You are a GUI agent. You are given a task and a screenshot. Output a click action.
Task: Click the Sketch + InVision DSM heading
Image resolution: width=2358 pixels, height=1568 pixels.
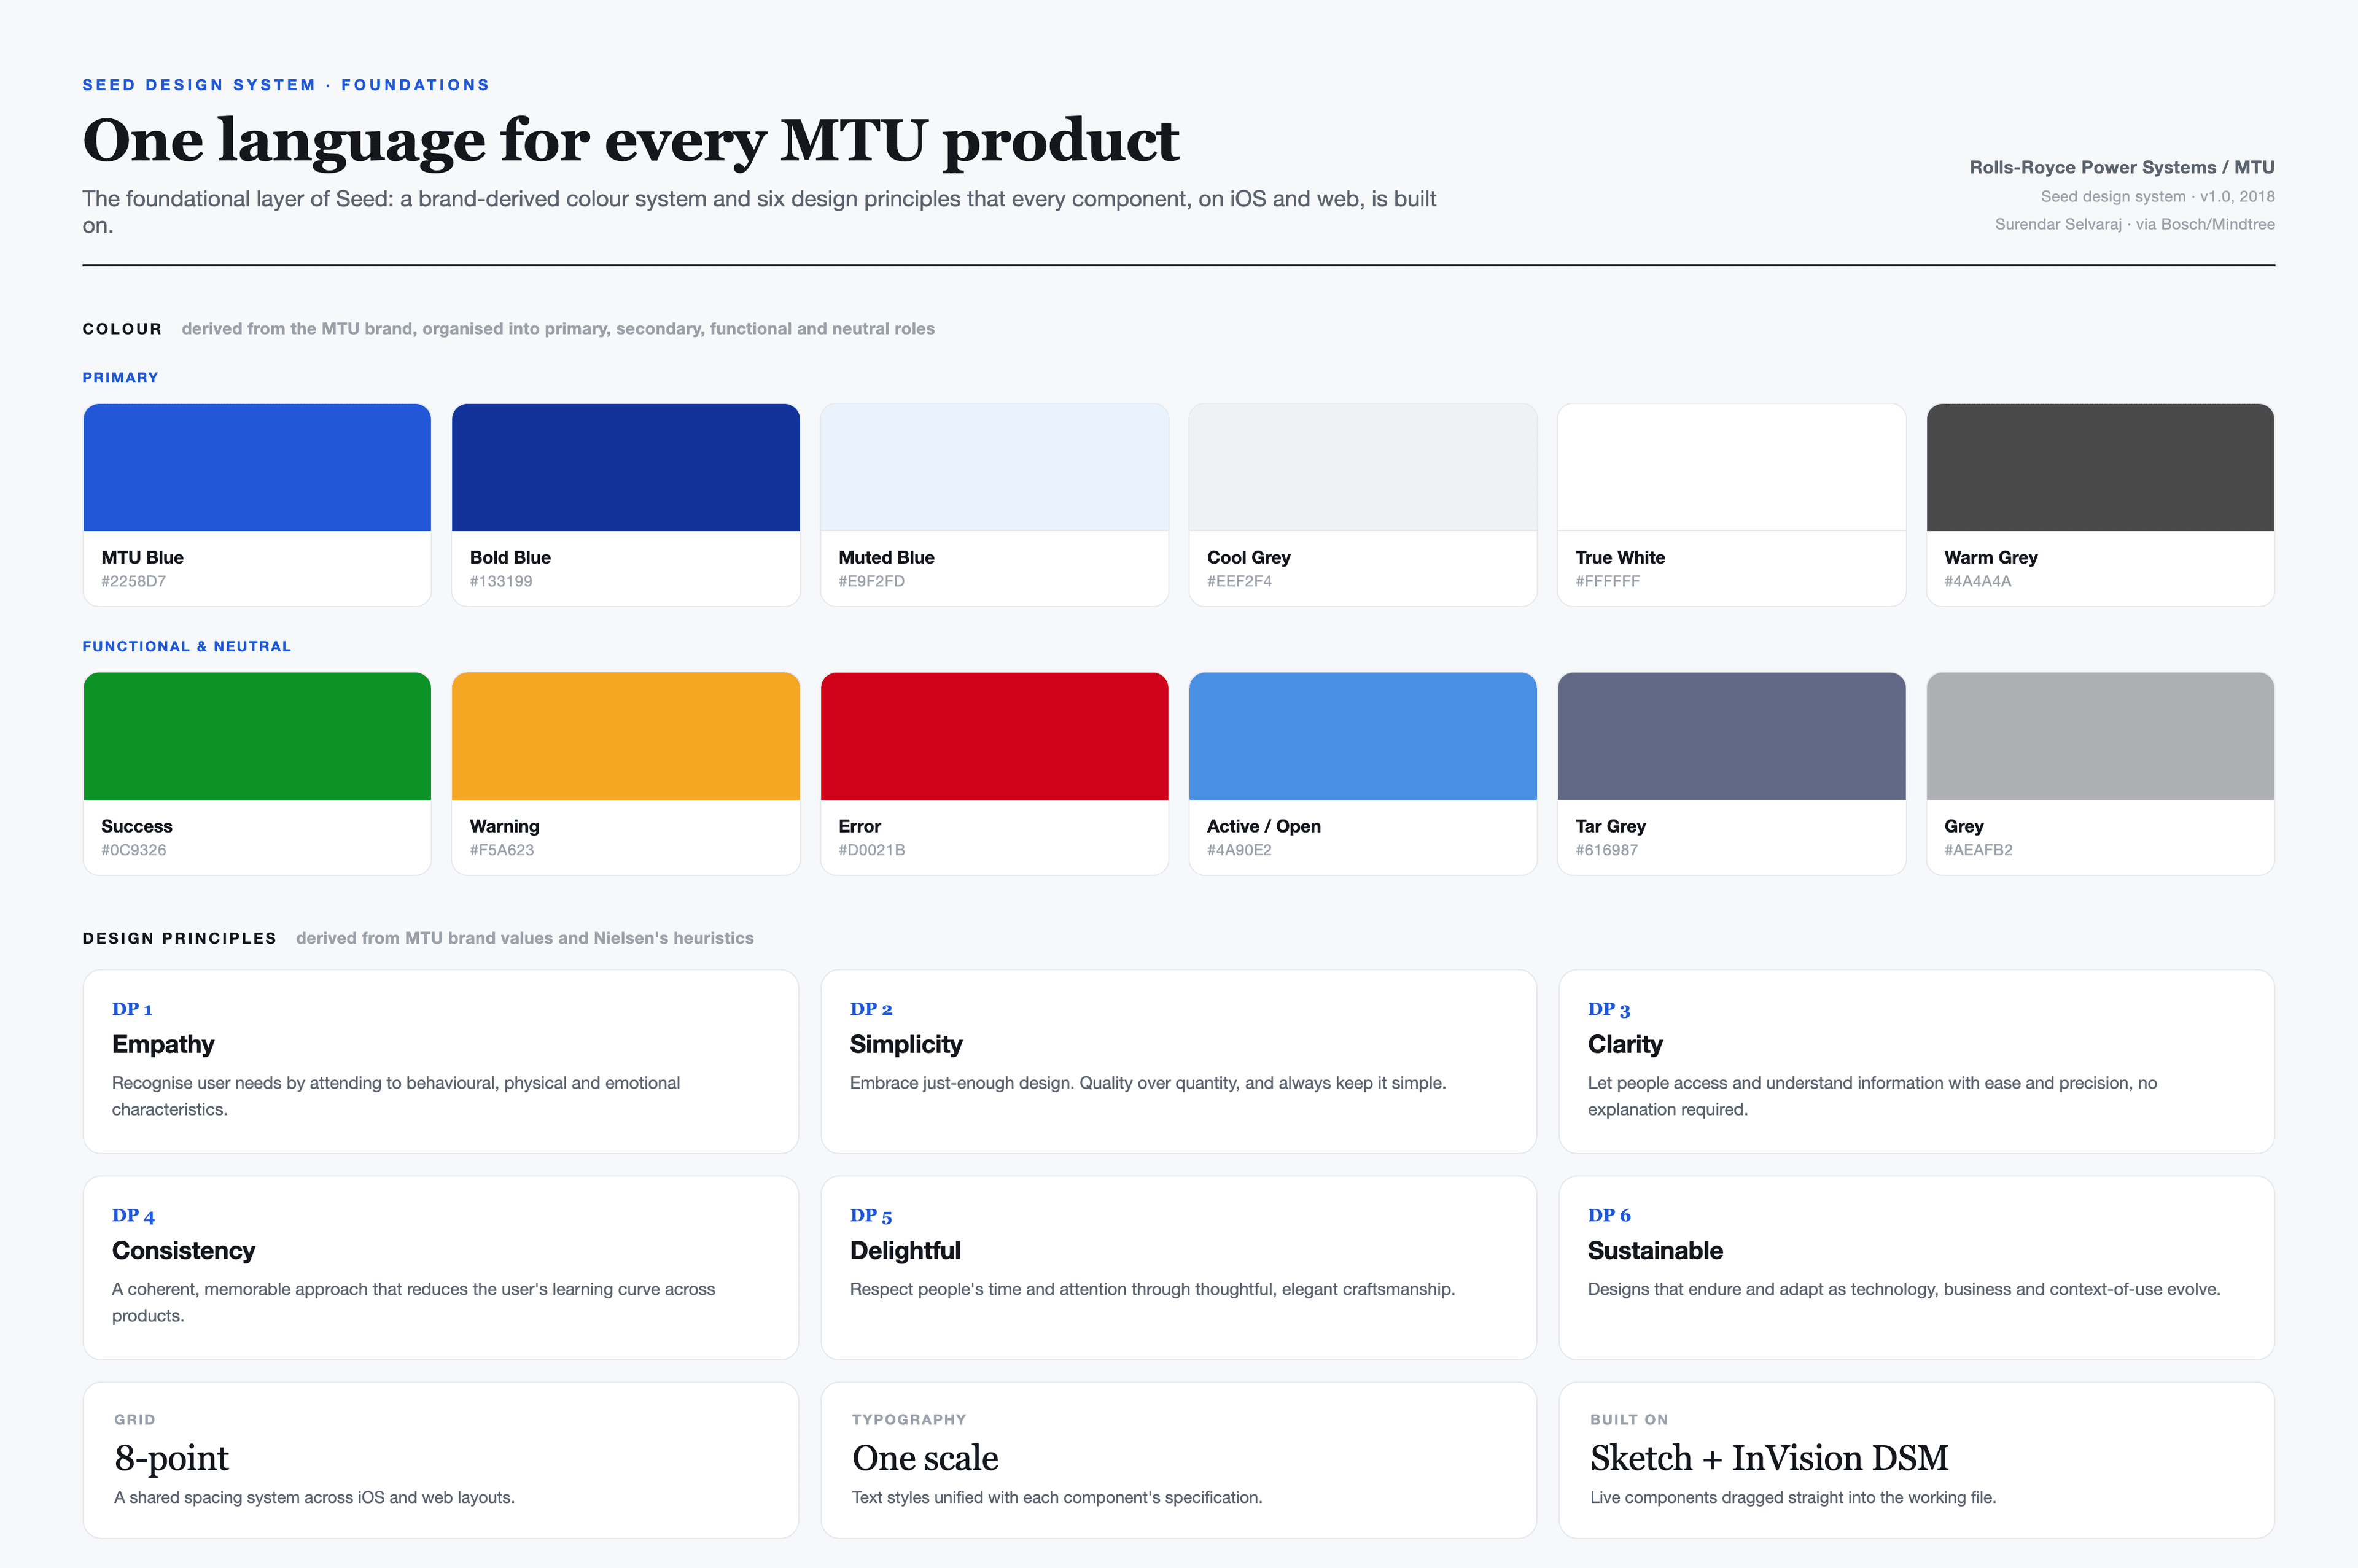coord(1769,1458)
